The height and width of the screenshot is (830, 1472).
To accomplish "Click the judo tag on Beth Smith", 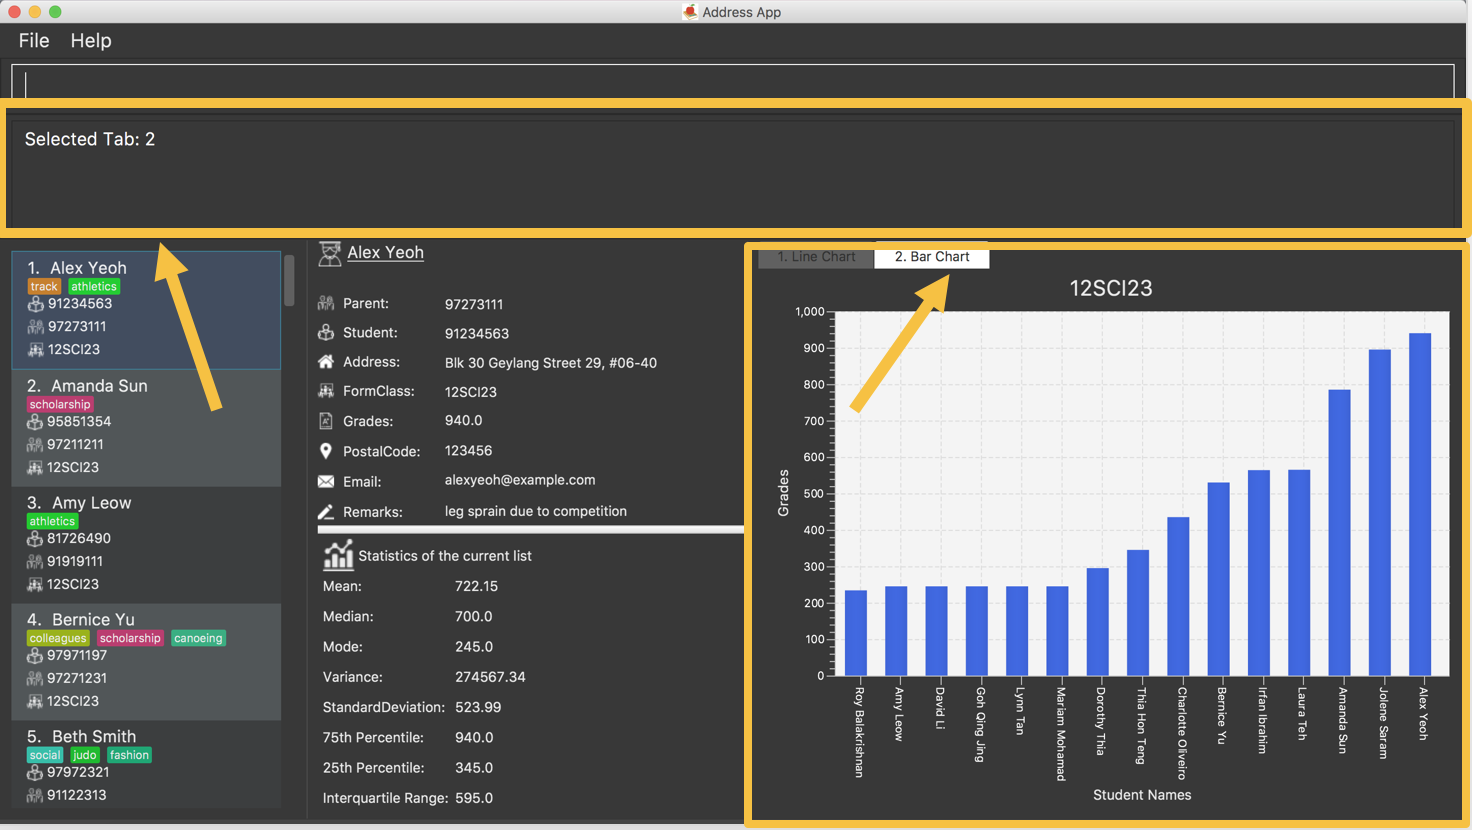I will pos(85,756).
